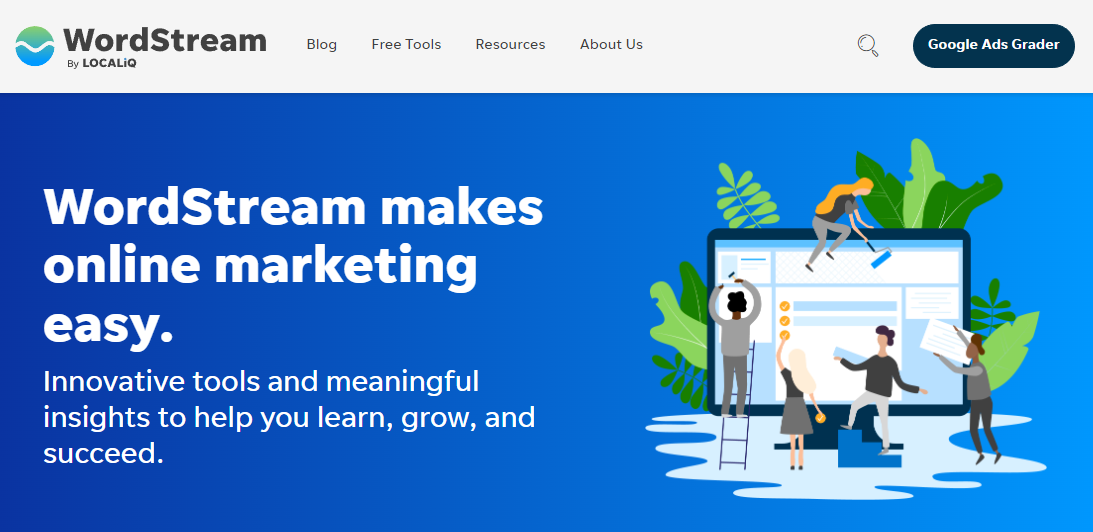The image size is (1093, 532).
Task: Click the WordStream wave logo icon
Action: click(35, 46)
